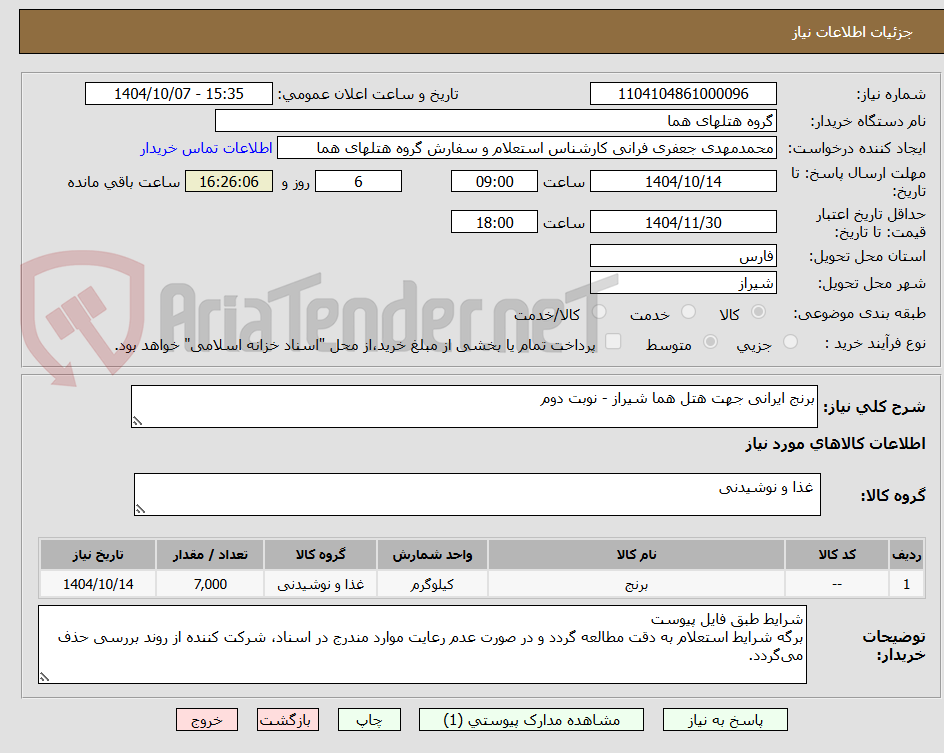Click the چاپ print button

[x=369, y=720]
